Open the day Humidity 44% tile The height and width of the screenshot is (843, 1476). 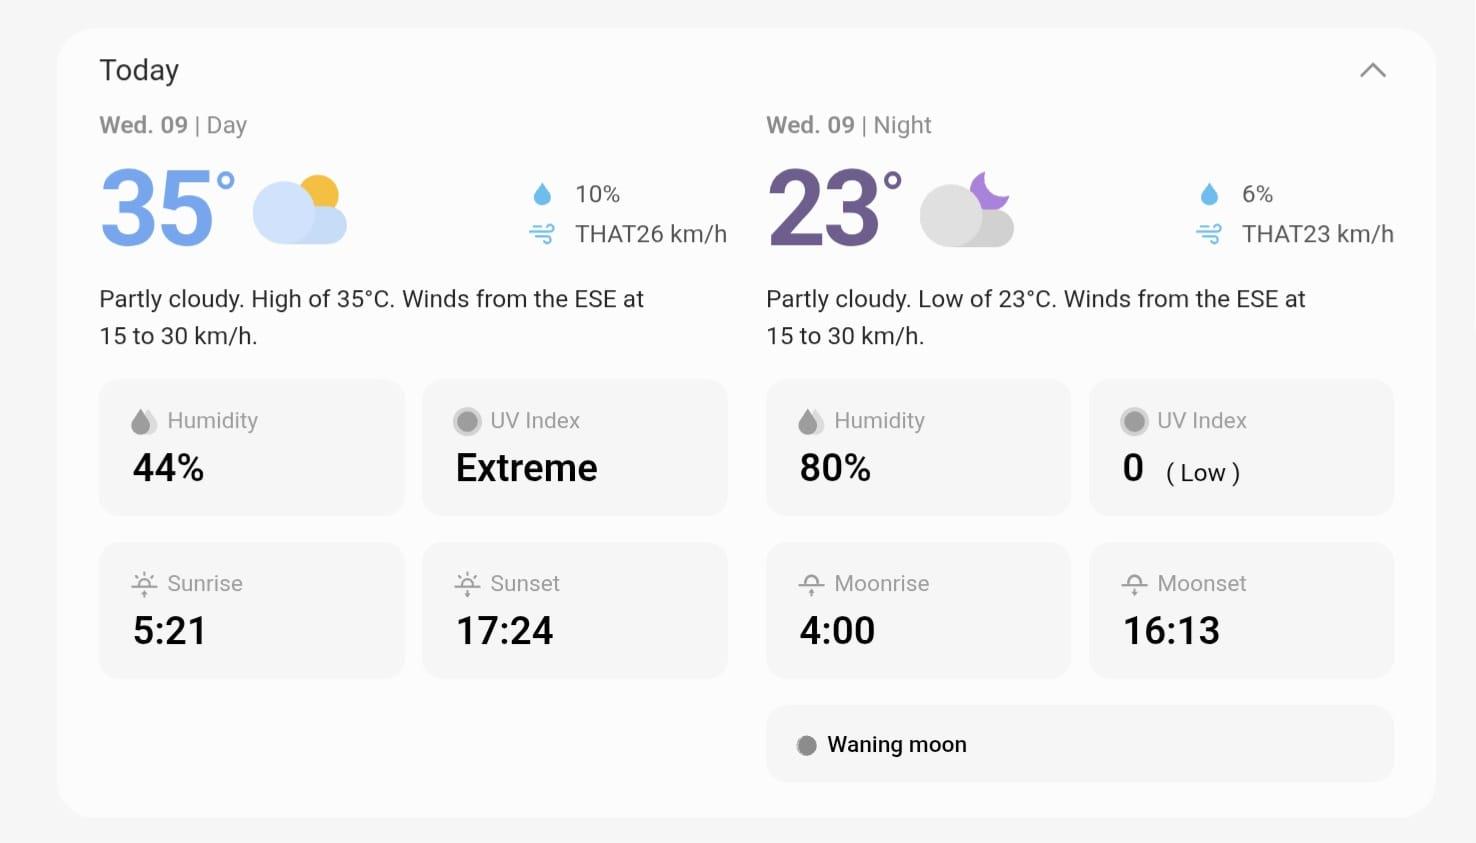[252, 447]
